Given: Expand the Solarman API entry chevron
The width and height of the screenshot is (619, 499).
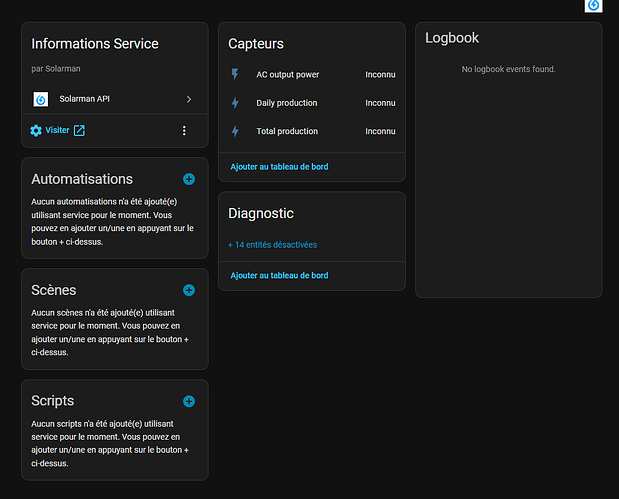Looking at the screenshot, I should 189,99.
